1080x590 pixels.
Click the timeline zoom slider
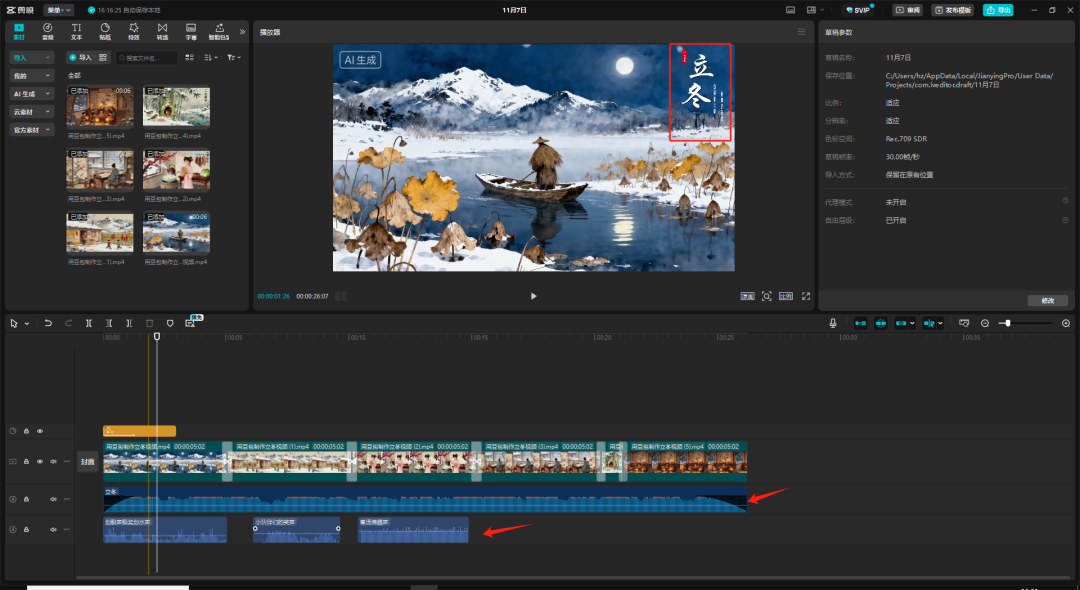pos(1008,323)
